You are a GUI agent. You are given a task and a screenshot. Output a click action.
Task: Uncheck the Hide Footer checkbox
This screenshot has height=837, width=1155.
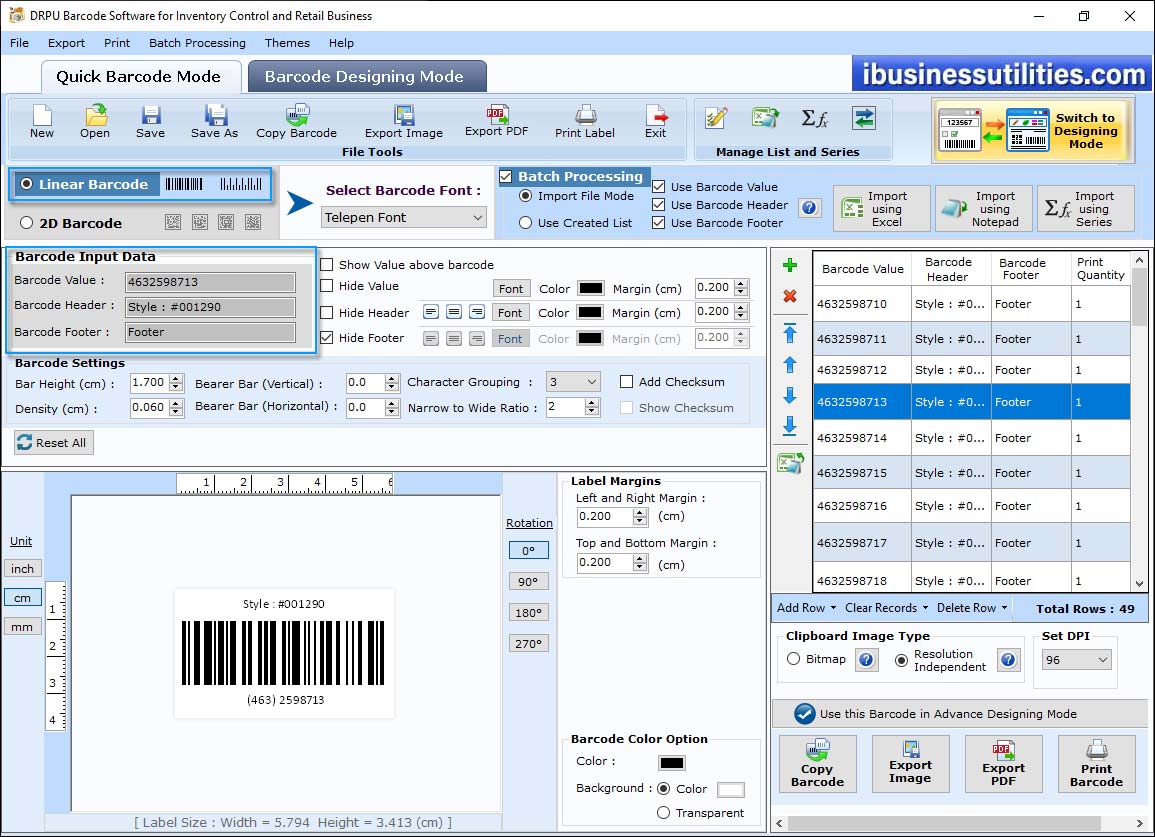tap(326, 337)
